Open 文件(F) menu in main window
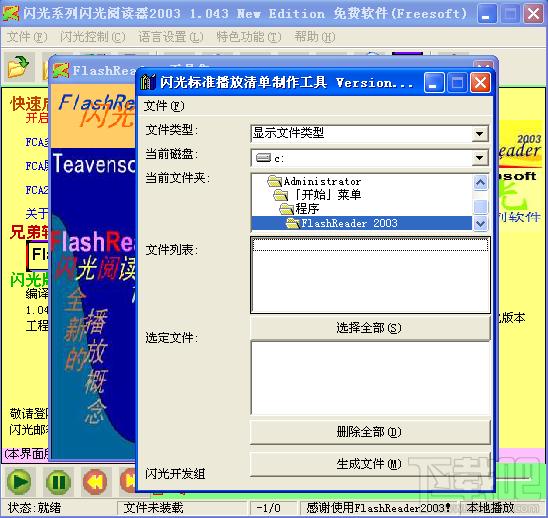548x518 pixels. pos(27,37)
